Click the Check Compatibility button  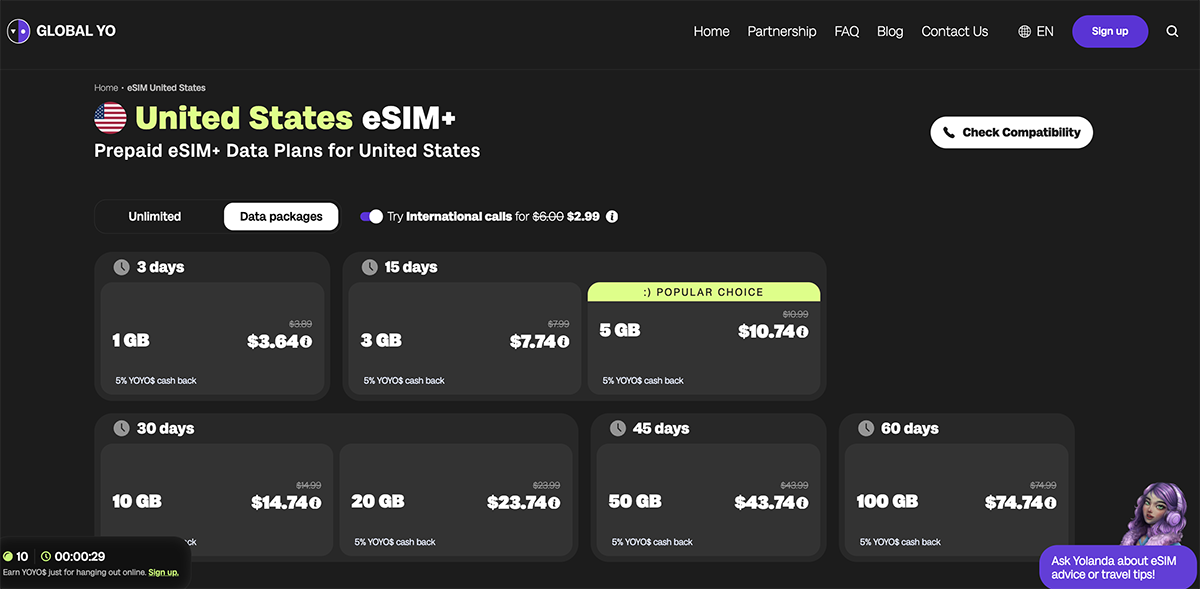pyautogui.click(x=1011, y=132)
